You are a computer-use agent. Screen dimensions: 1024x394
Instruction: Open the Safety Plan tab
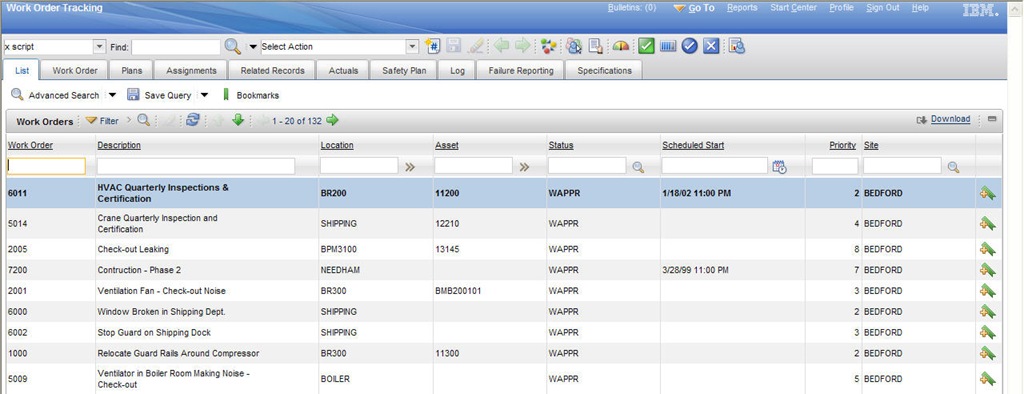click(404, 71)
